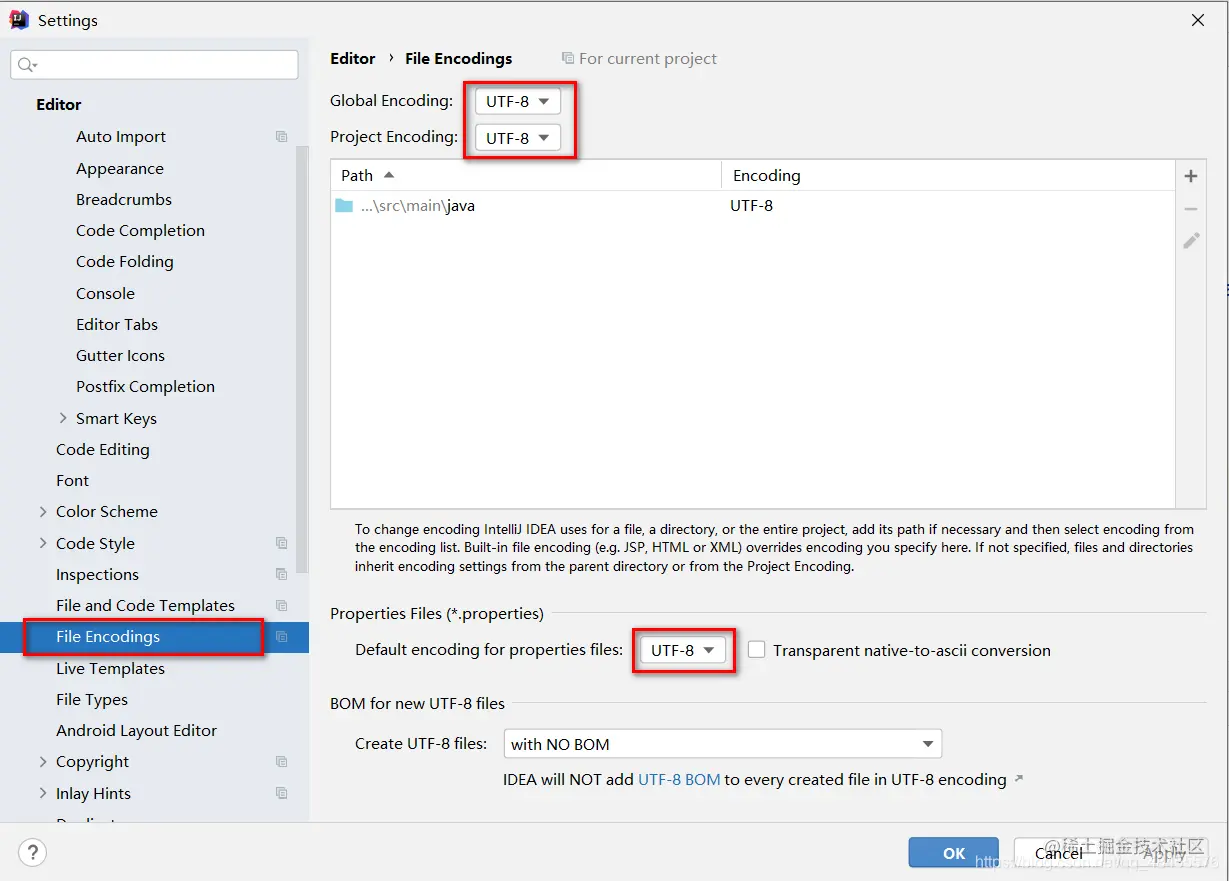The height and width of the screenshot is (881, 1229).
Task: Expand the Smart Keys tree node
Action: coord(63,418)
